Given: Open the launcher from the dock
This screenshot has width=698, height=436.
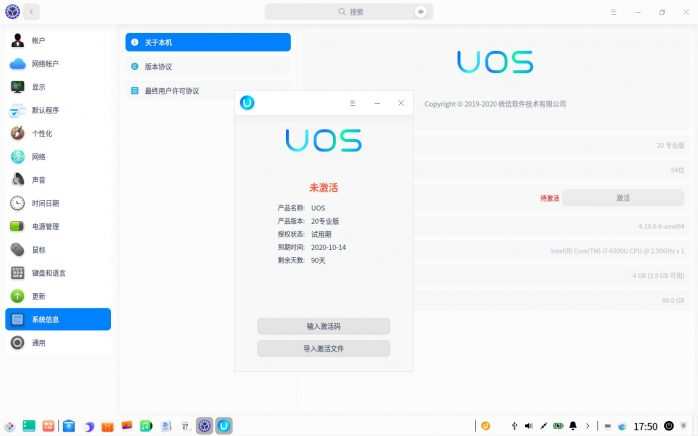Looking at the screenshot, I should (10, 426).
